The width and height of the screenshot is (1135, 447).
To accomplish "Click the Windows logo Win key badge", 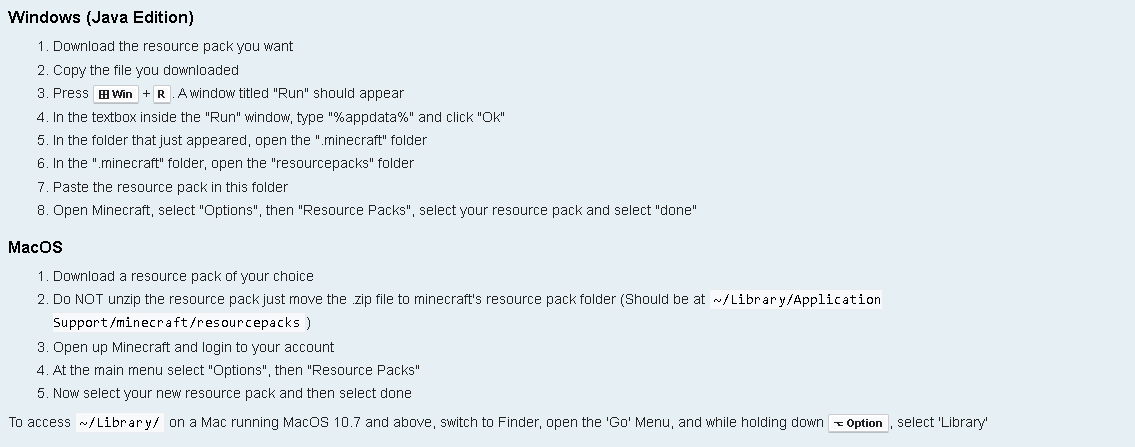I will [116, 94].
